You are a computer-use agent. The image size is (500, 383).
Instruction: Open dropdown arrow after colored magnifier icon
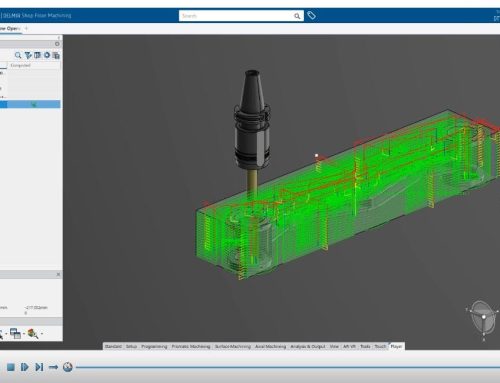[42, 334]
